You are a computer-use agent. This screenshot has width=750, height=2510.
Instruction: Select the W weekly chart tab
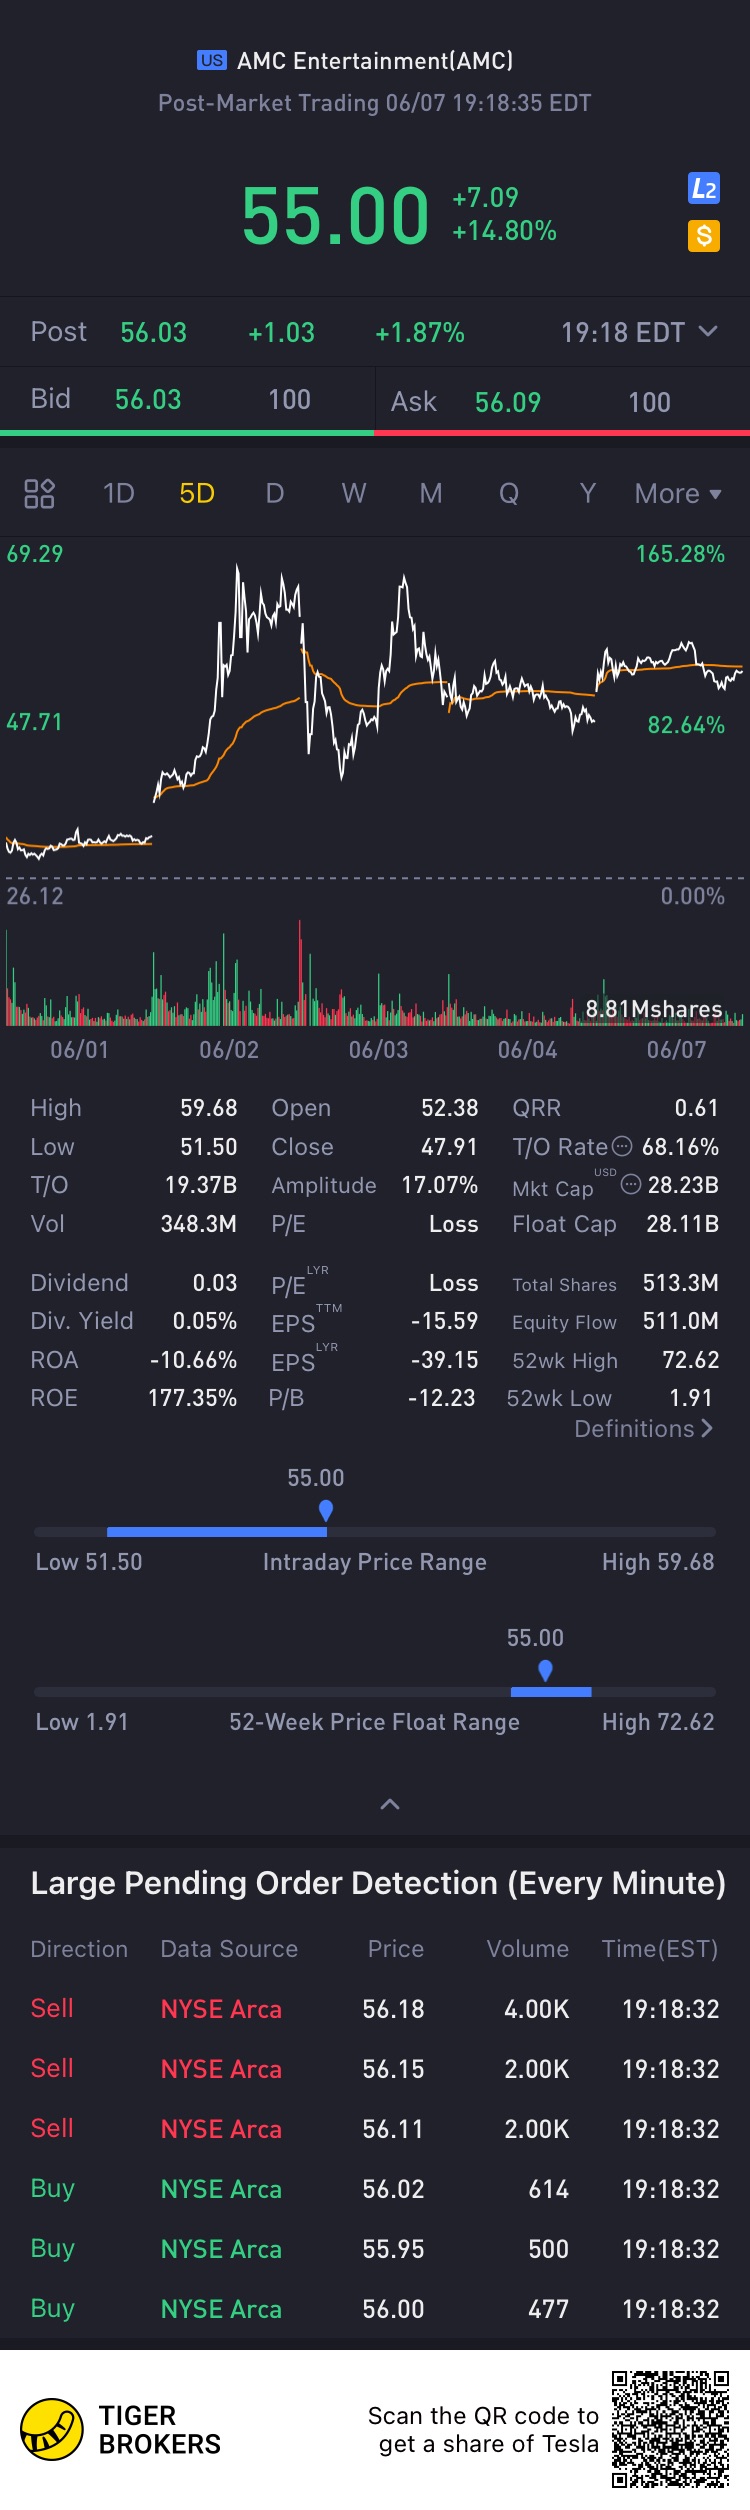353,494
